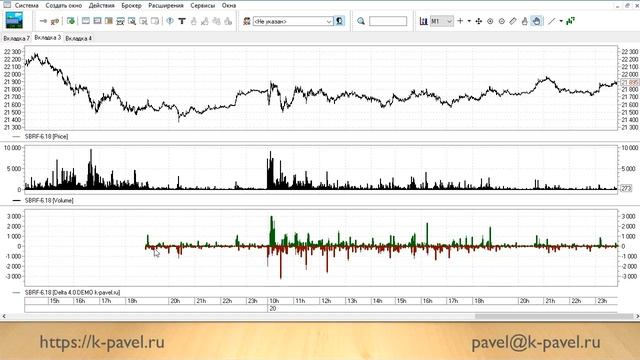Click the SBRF-6.18 [Price] legend label
Image resolution: width=640 pixels, height=360 pixels.
pos(47,137)
